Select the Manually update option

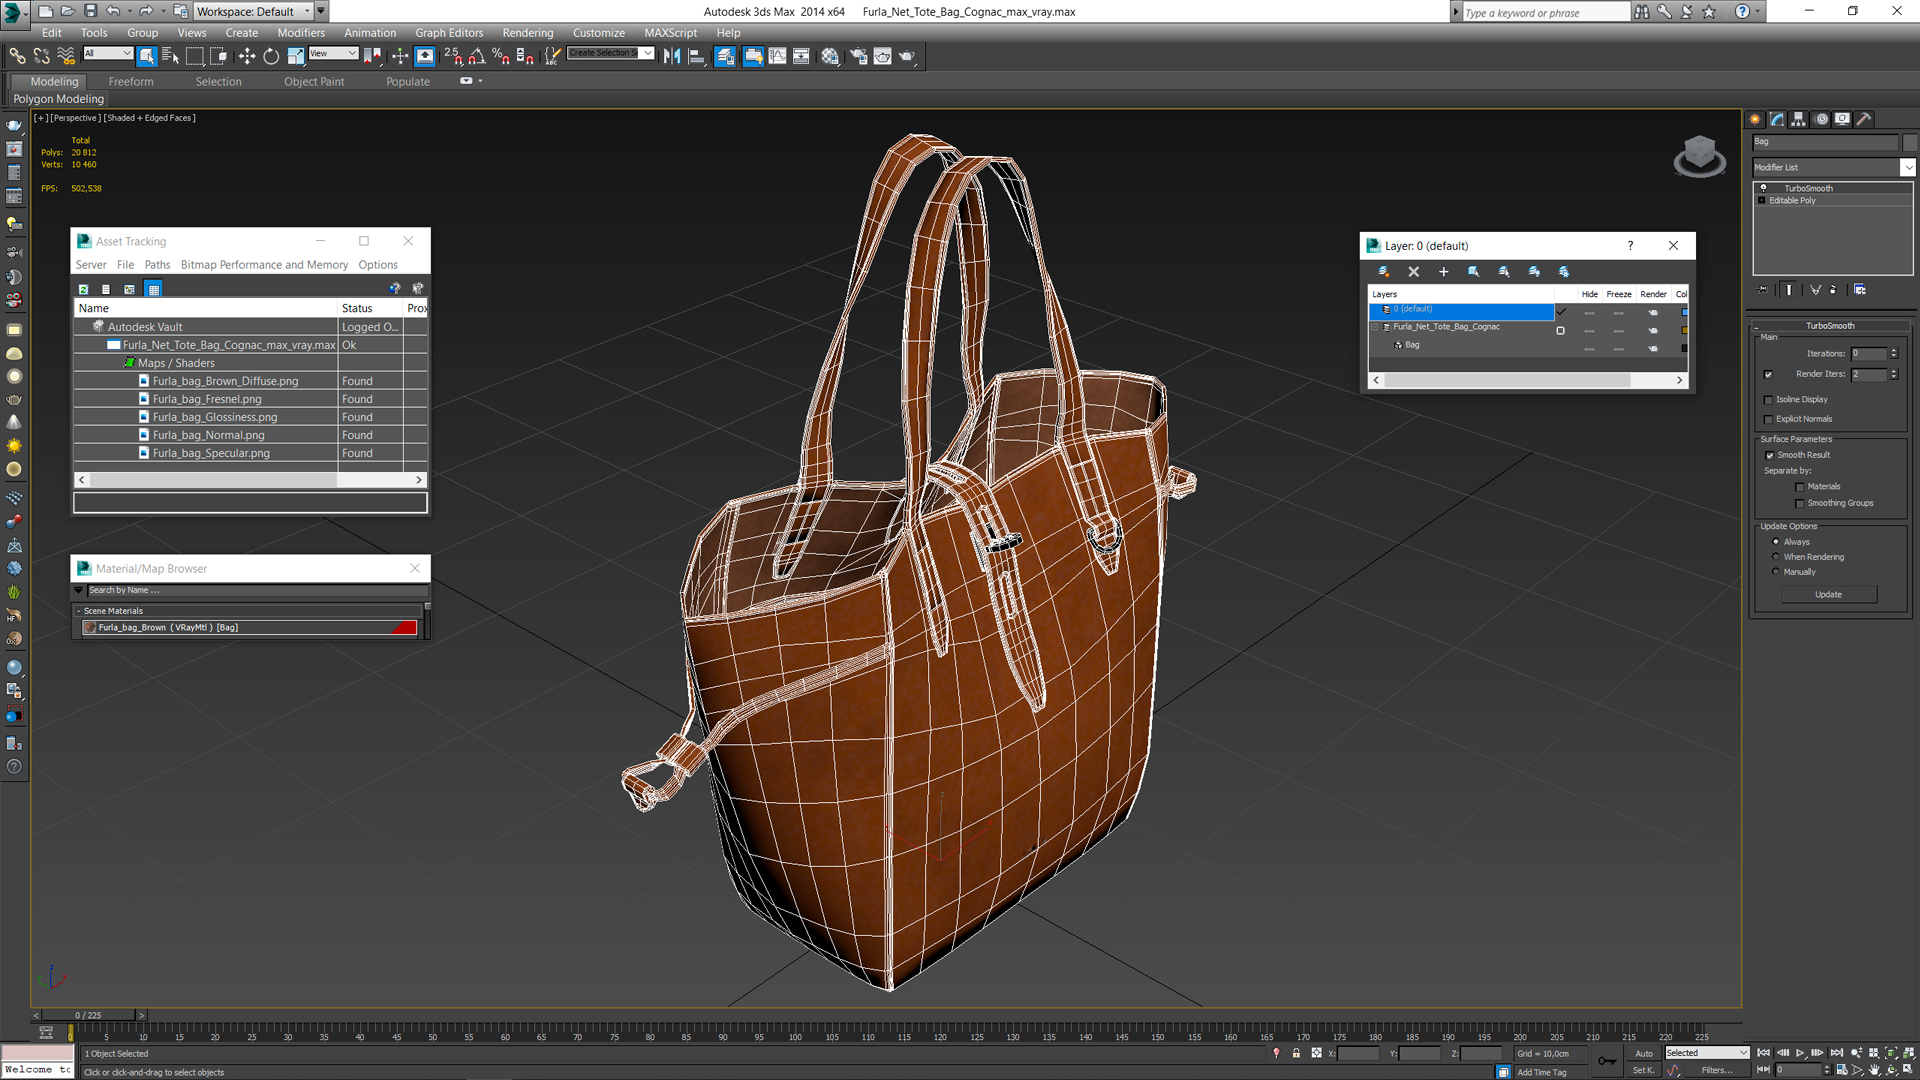(1776, 572)
